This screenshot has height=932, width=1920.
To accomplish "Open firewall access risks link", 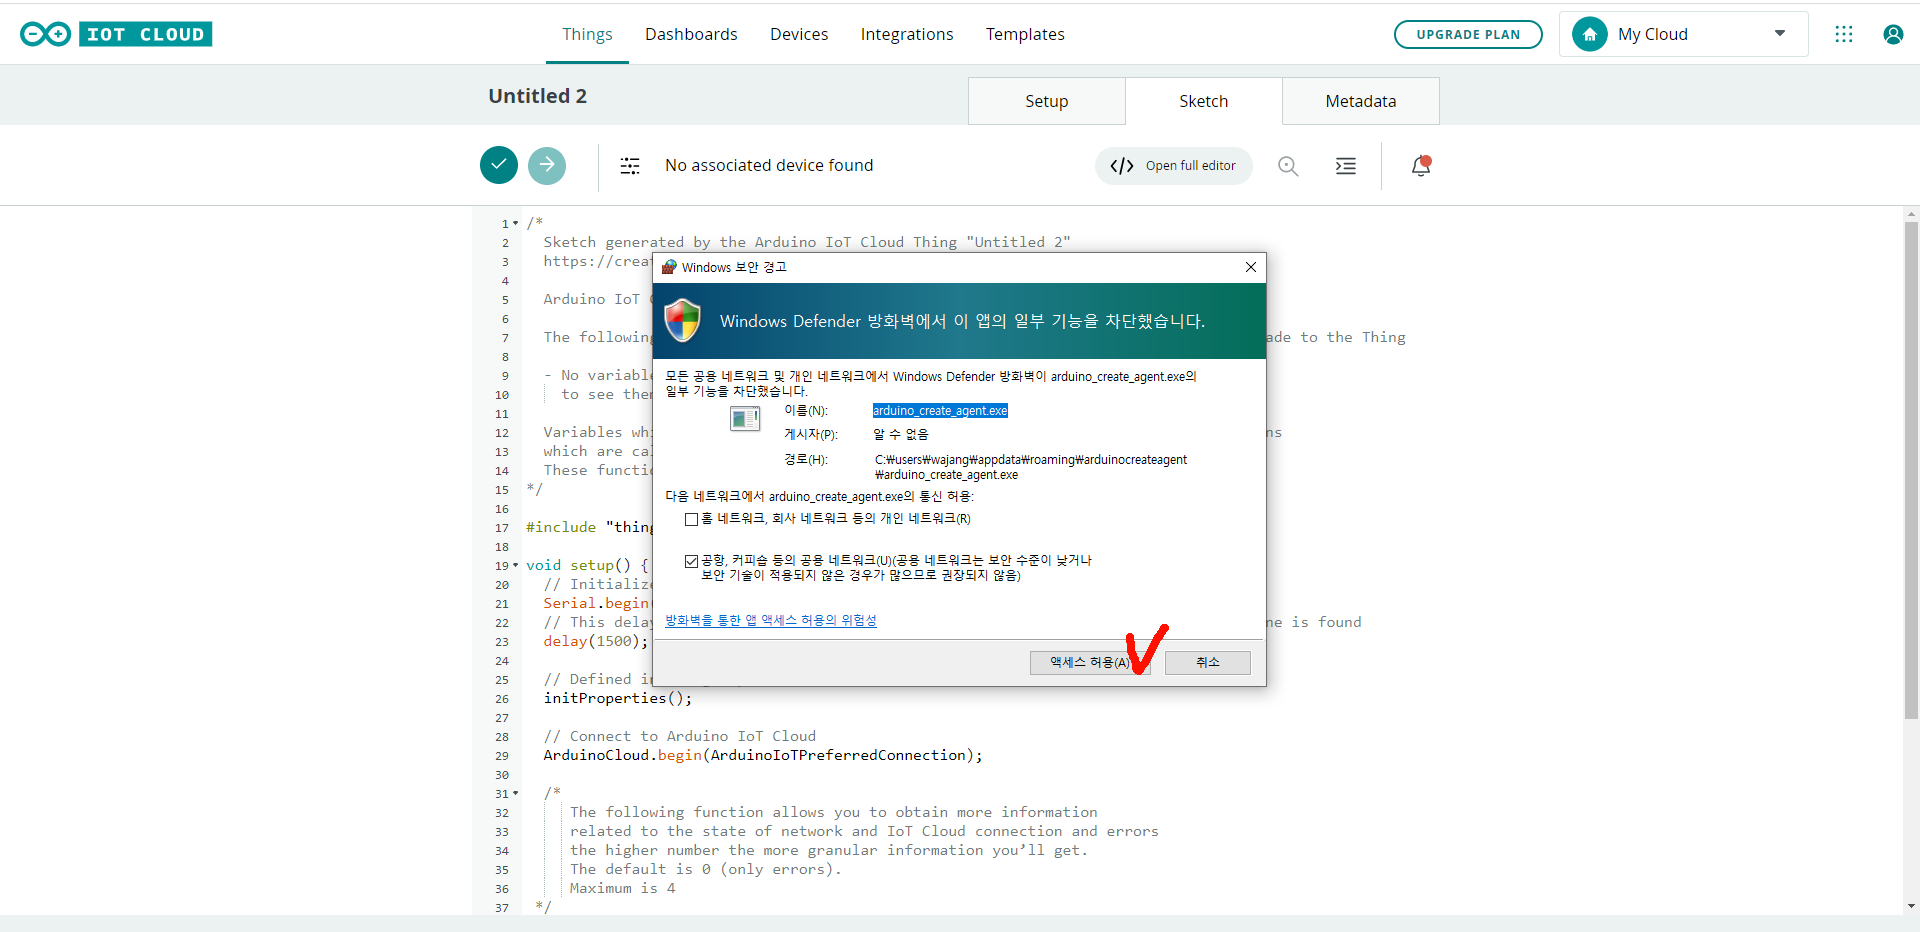I will coord(771,620).
